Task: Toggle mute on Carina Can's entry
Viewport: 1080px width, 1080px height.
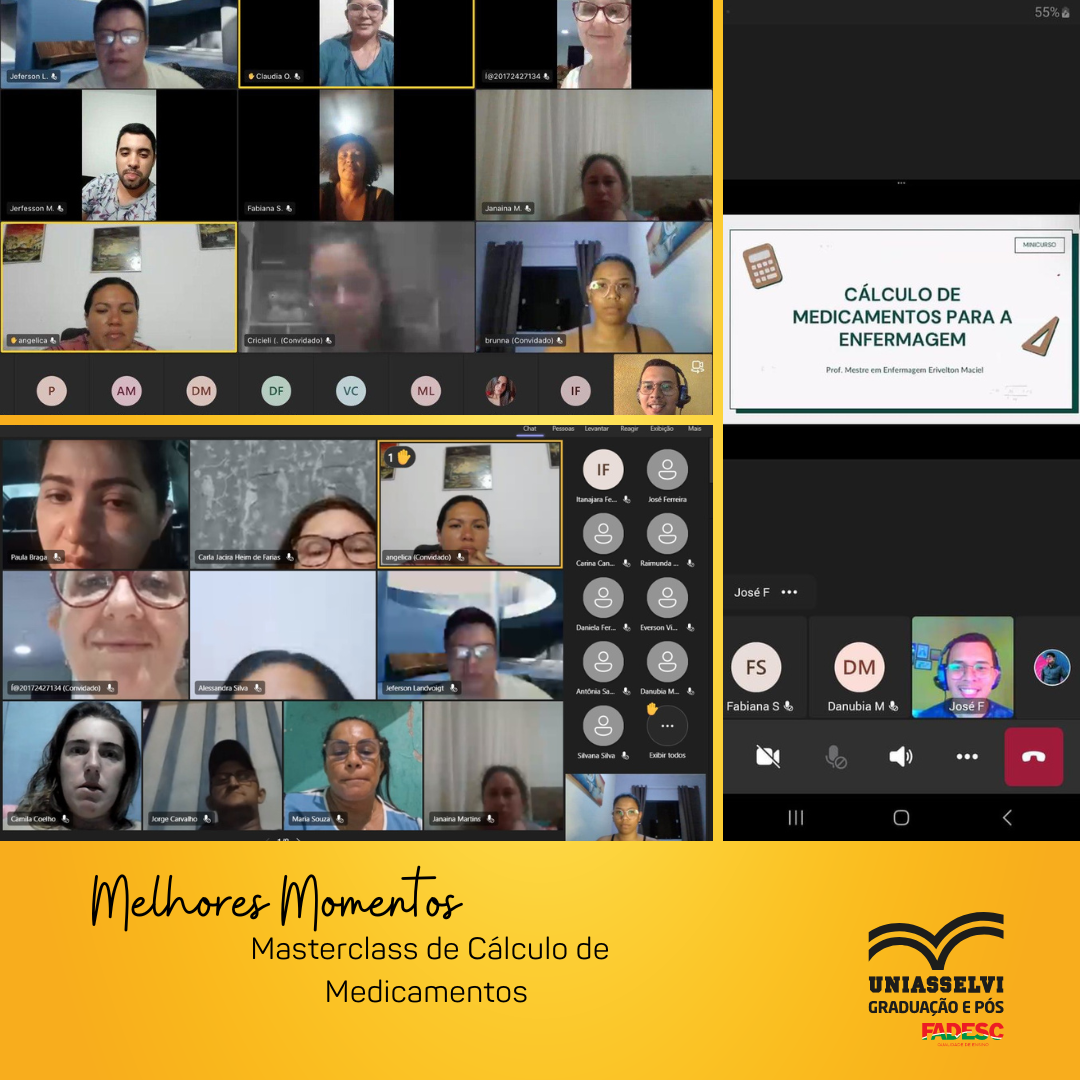Action: click(x=626, y=563)
